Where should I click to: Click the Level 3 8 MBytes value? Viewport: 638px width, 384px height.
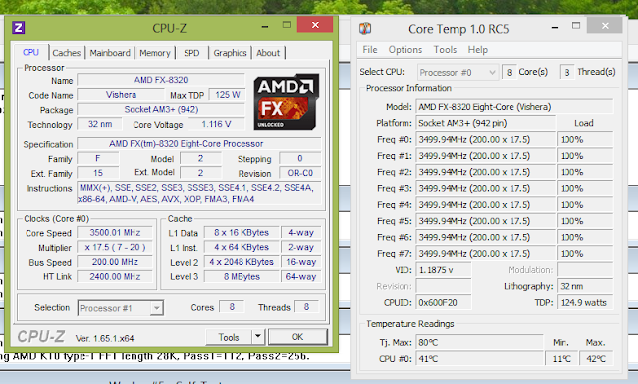click(x=242, y=277)
